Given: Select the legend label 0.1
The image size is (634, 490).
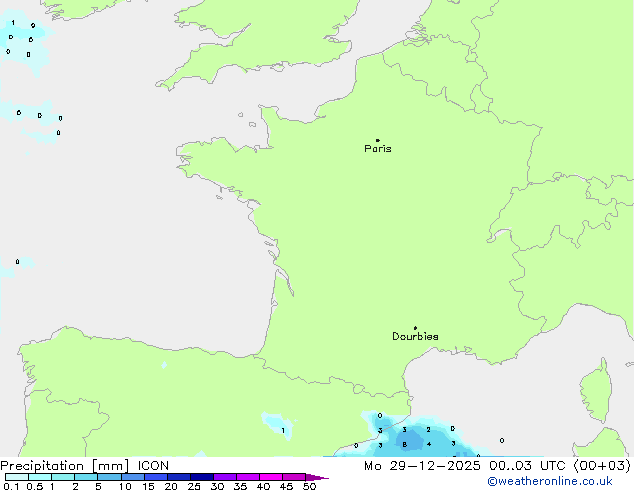Looking at the screenshot, I should click(11, 486).
